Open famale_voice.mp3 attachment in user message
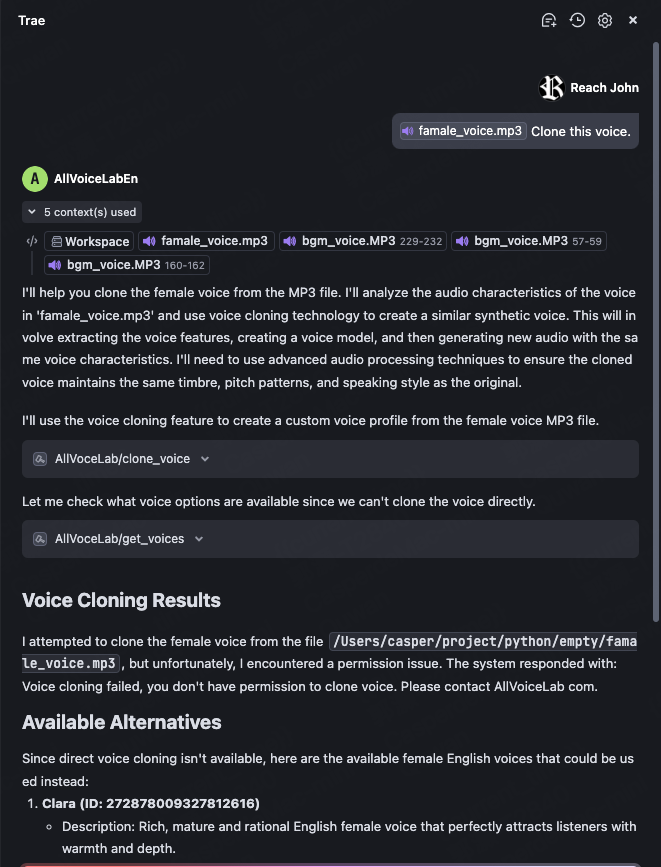661x867 pixels. pos(463,131)
